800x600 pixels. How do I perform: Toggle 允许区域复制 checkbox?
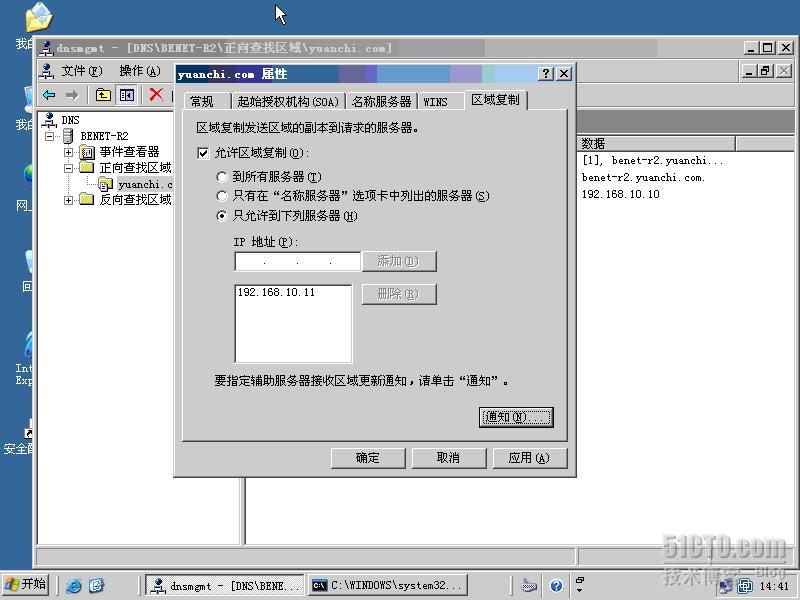(x=203, y=153)
